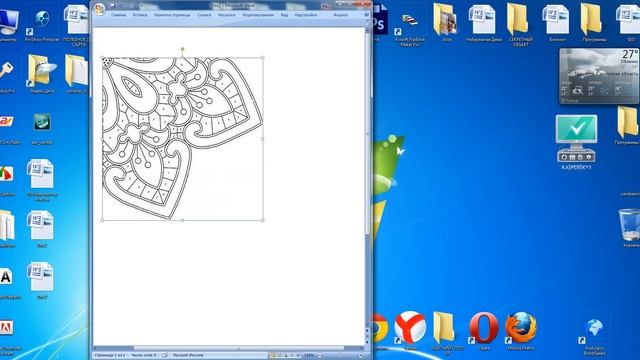Select the lace pattern picture
This screenshot has height=360, width=640.
click(182, 139)
